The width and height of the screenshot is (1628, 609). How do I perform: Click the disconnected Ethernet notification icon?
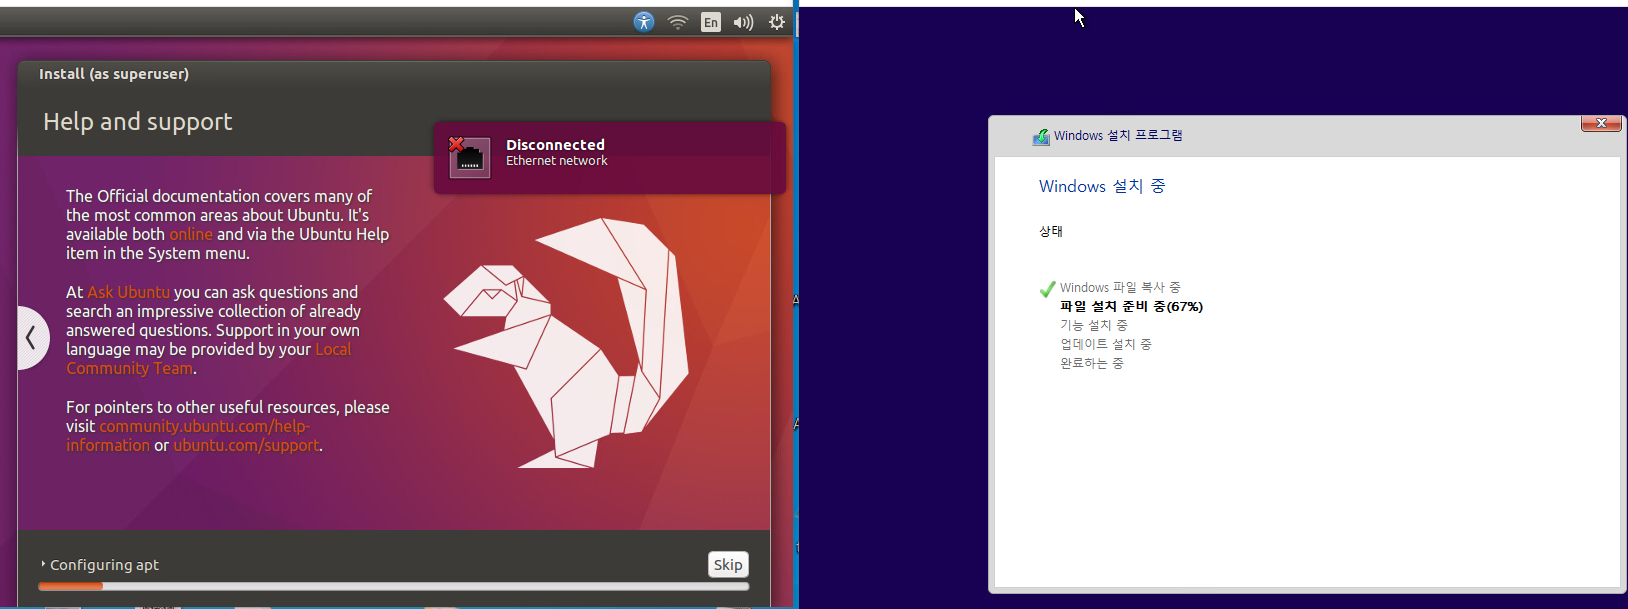pyautogui.click(x=469, y=157)
